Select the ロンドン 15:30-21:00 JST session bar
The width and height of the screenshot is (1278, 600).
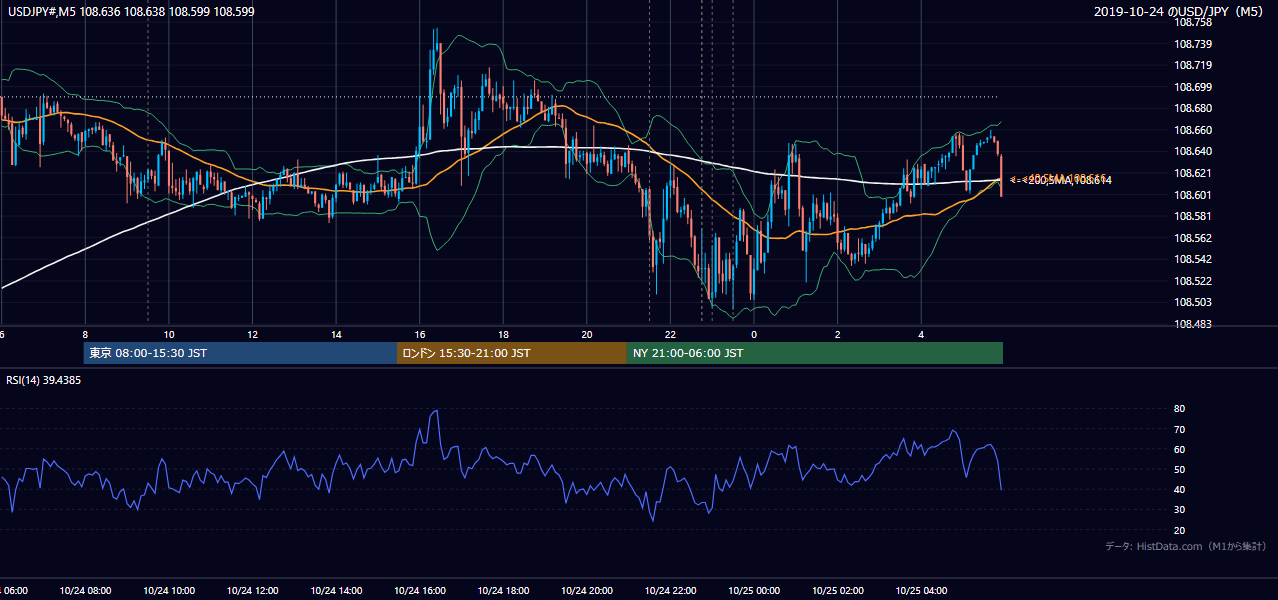[512, 353]
